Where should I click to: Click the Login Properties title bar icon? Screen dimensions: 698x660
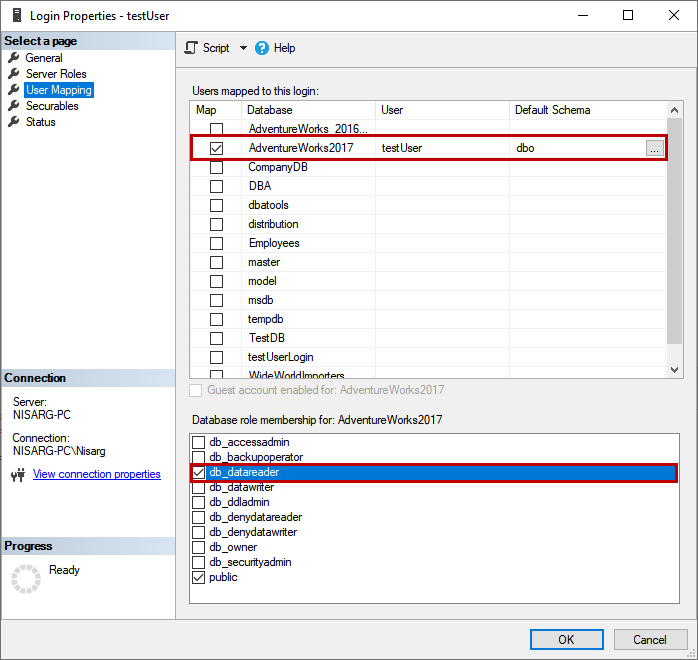point(17,16)
